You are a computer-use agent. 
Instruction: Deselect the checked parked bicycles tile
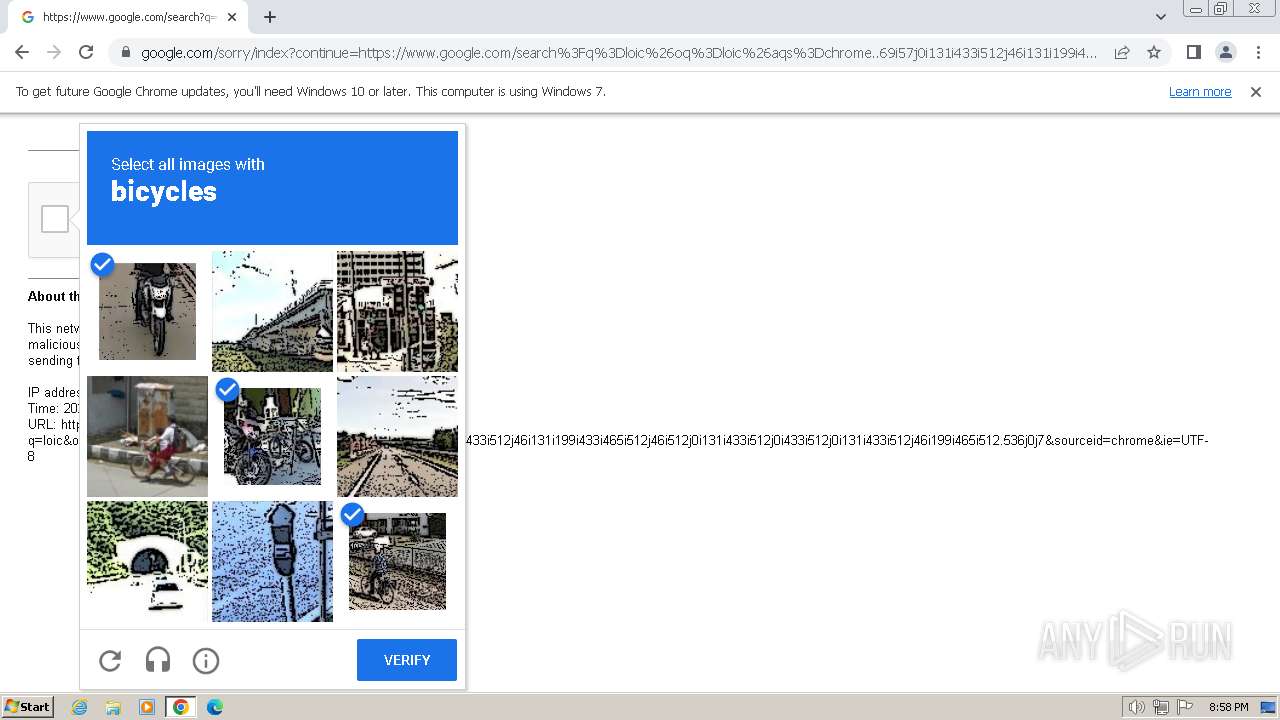pyautogui.click(x=272, y=436)
